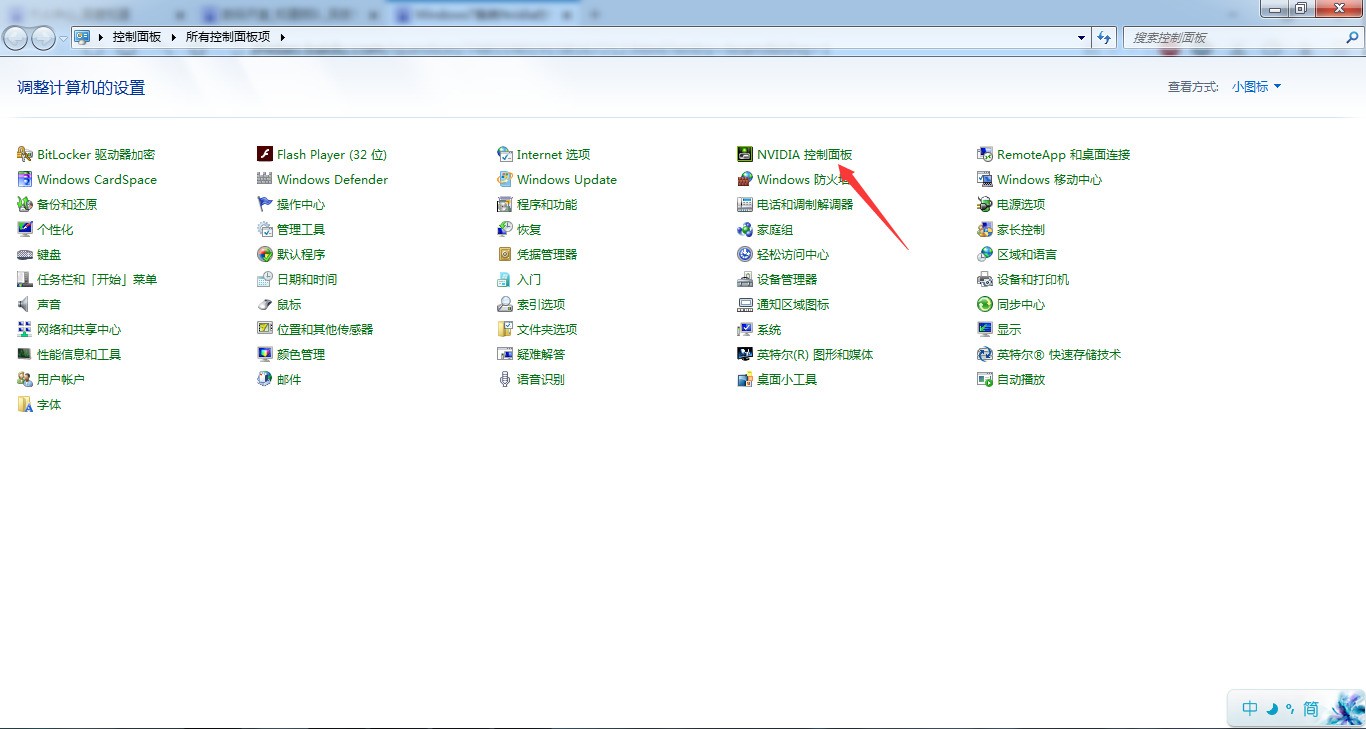The width and height of the screenshot is (1366, 729).
Task: Open the 管理工具 link
Action: pyautogui.click(x=301, y=229)
